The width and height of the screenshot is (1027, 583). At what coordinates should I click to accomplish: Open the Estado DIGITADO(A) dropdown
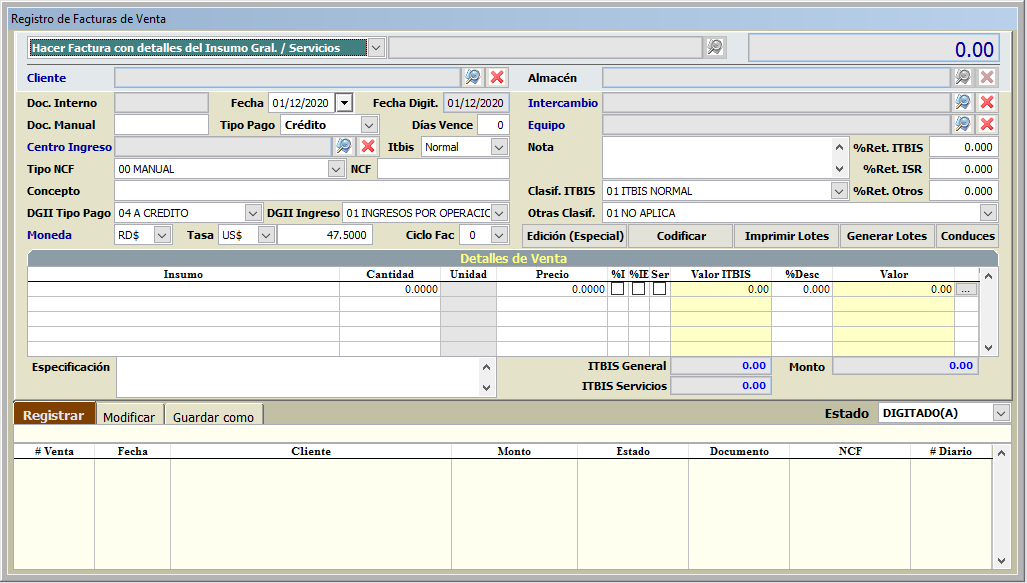(1001, 413)
